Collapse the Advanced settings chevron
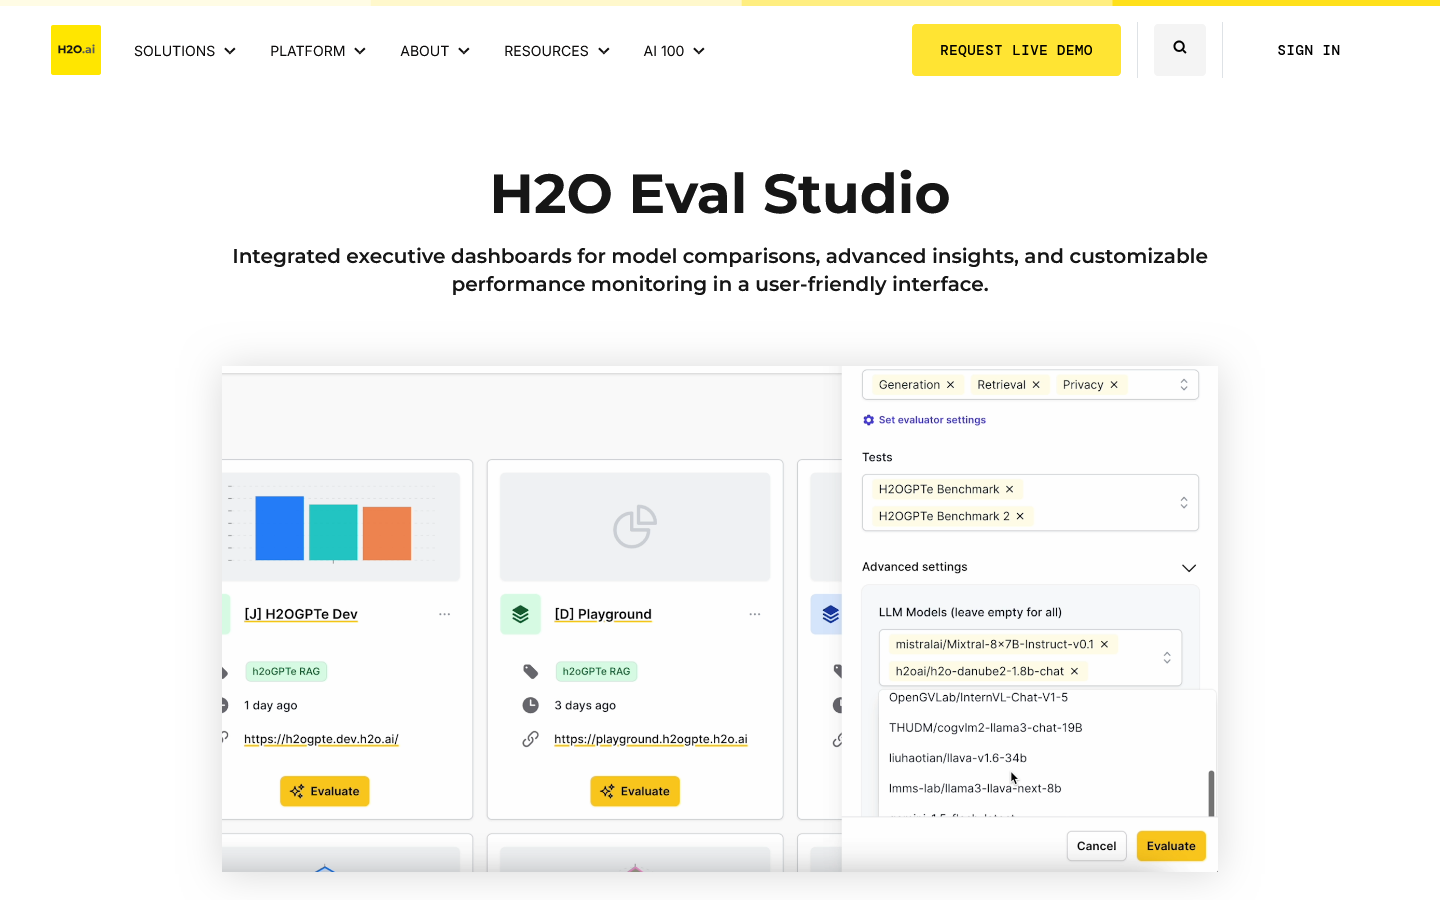The image size is (1440, 900). (1189, 568)
